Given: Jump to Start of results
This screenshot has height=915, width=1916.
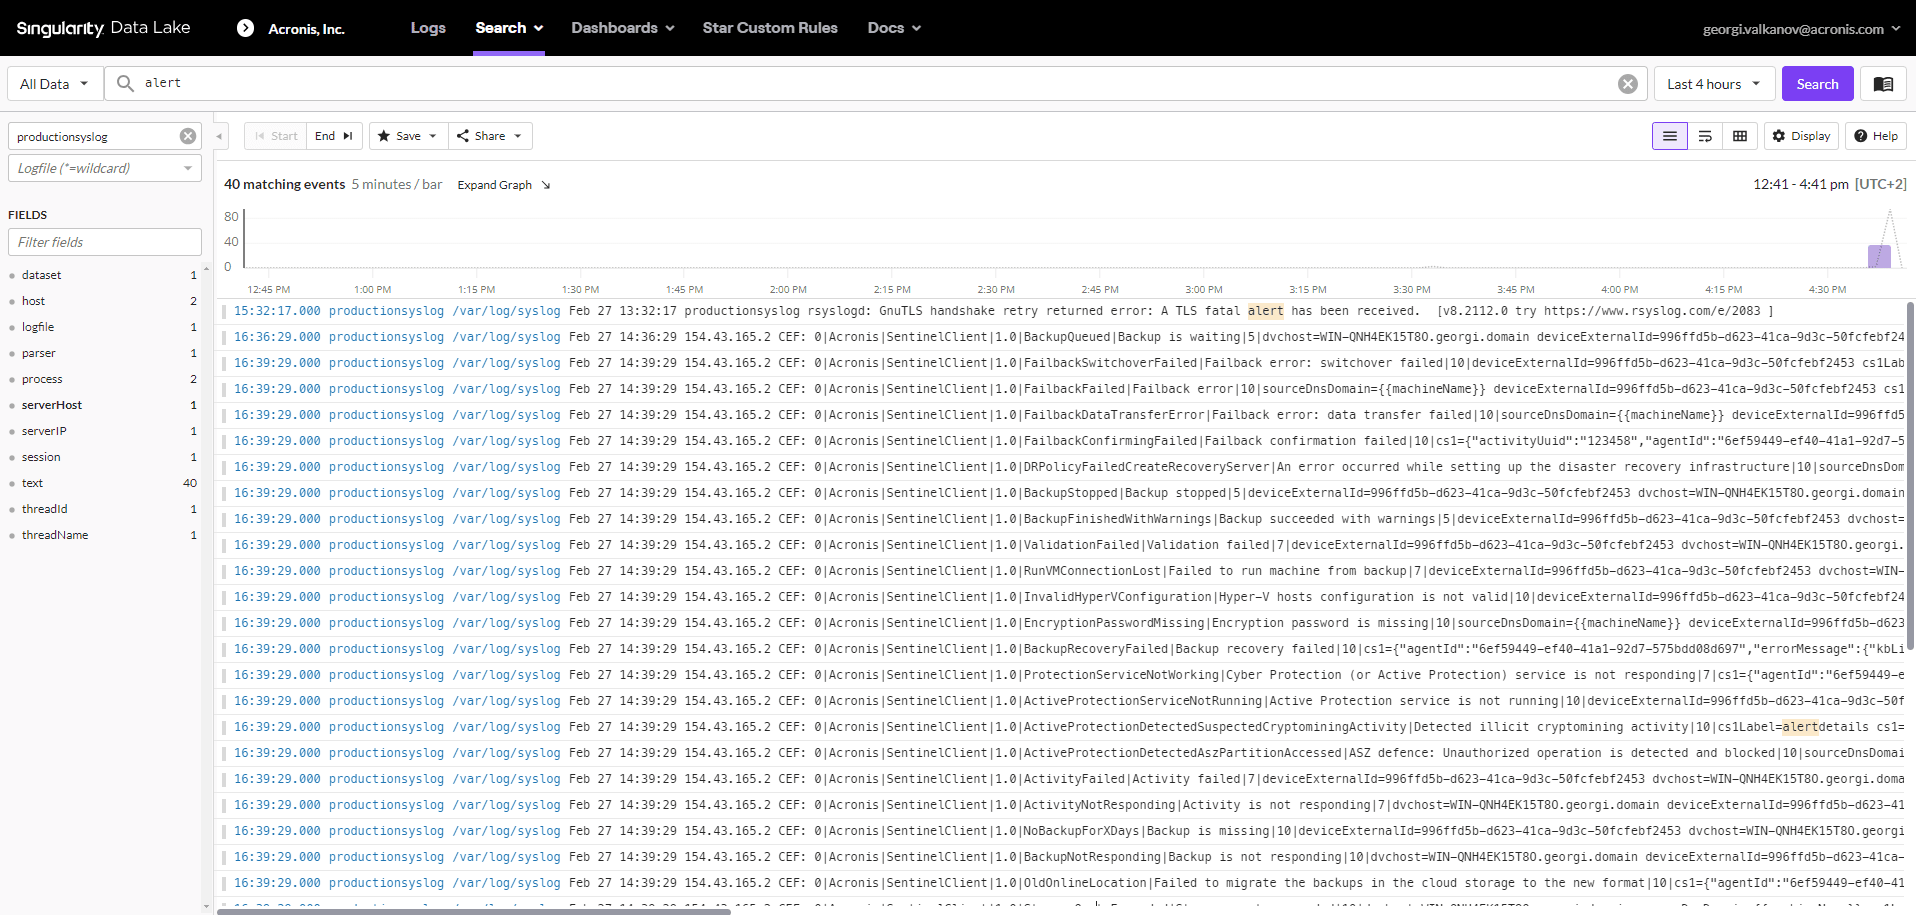Looking at the screenshot, I should point(276,136).
